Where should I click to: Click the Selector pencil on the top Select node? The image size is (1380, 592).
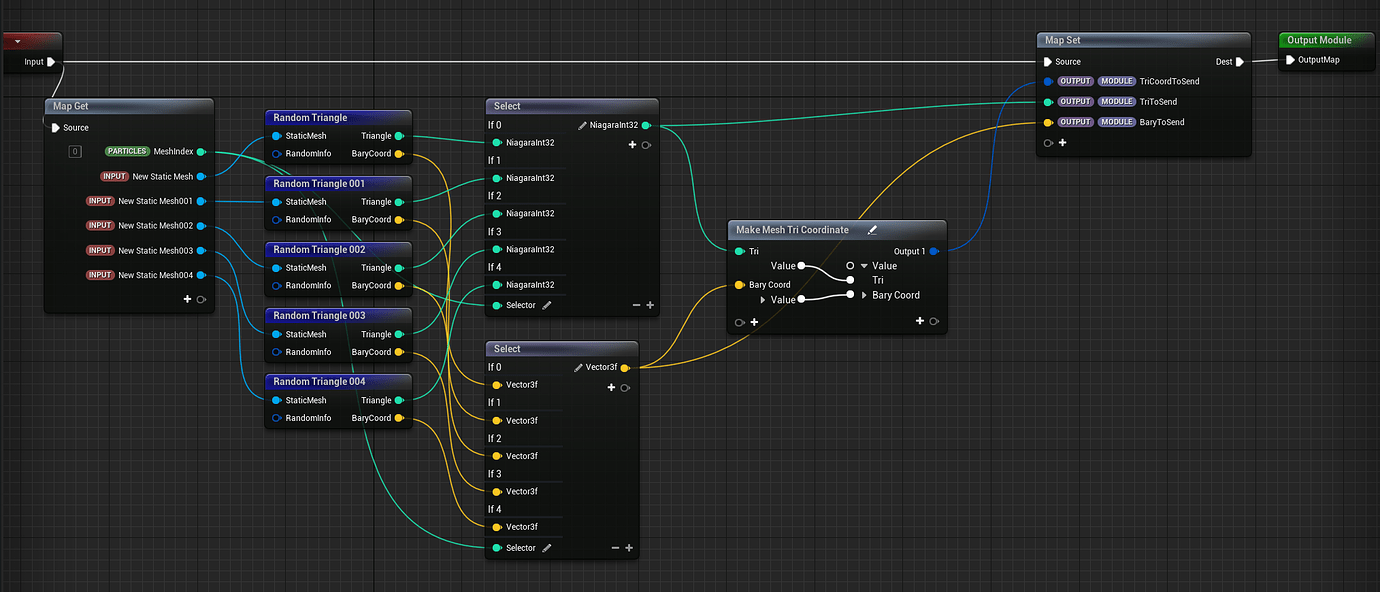coord(548,304)
